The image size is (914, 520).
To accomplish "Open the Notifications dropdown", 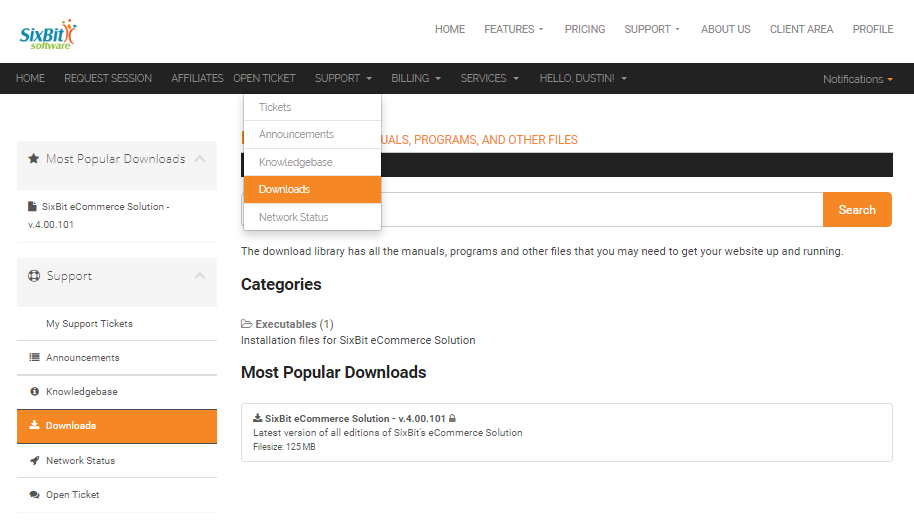I will pyautogui.click(x=858, y=79).
